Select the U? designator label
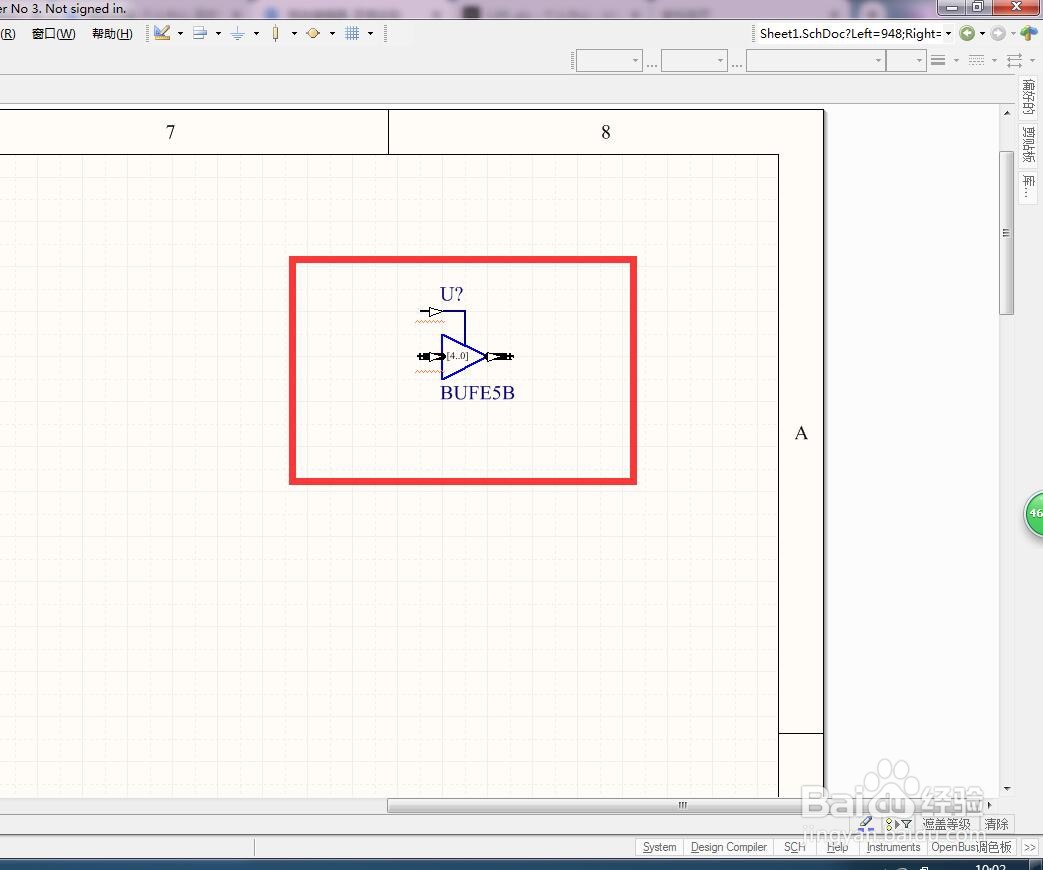Screen dimensions: 1043x870 coord(451,293)
